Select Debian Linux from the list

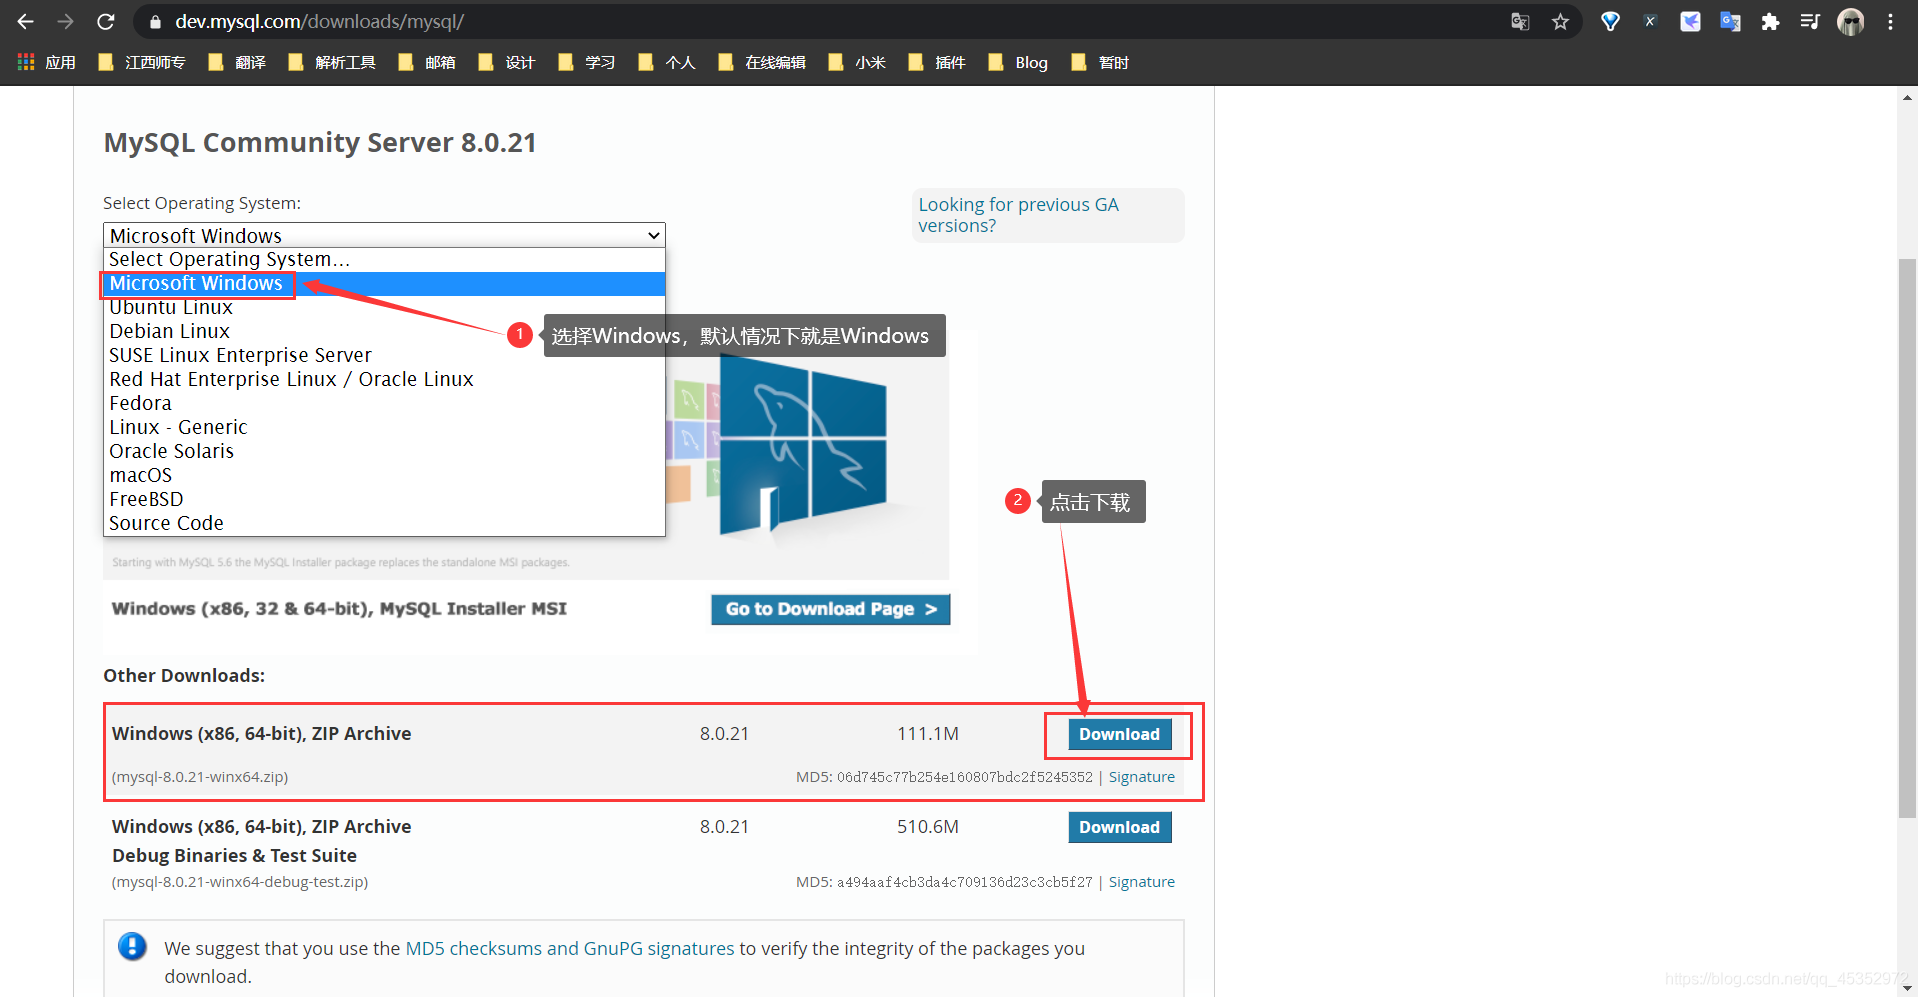(x=384, y=331)
